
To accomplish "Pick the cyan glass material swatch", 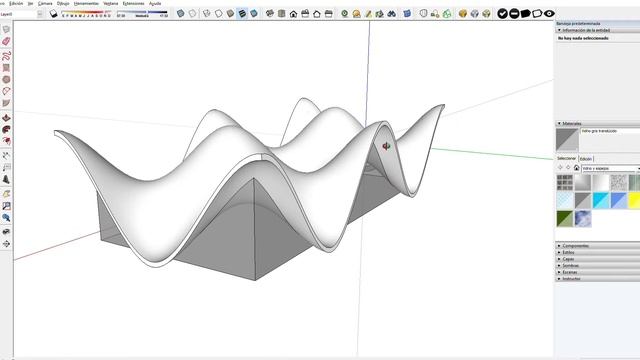I will tap(601, 200).
